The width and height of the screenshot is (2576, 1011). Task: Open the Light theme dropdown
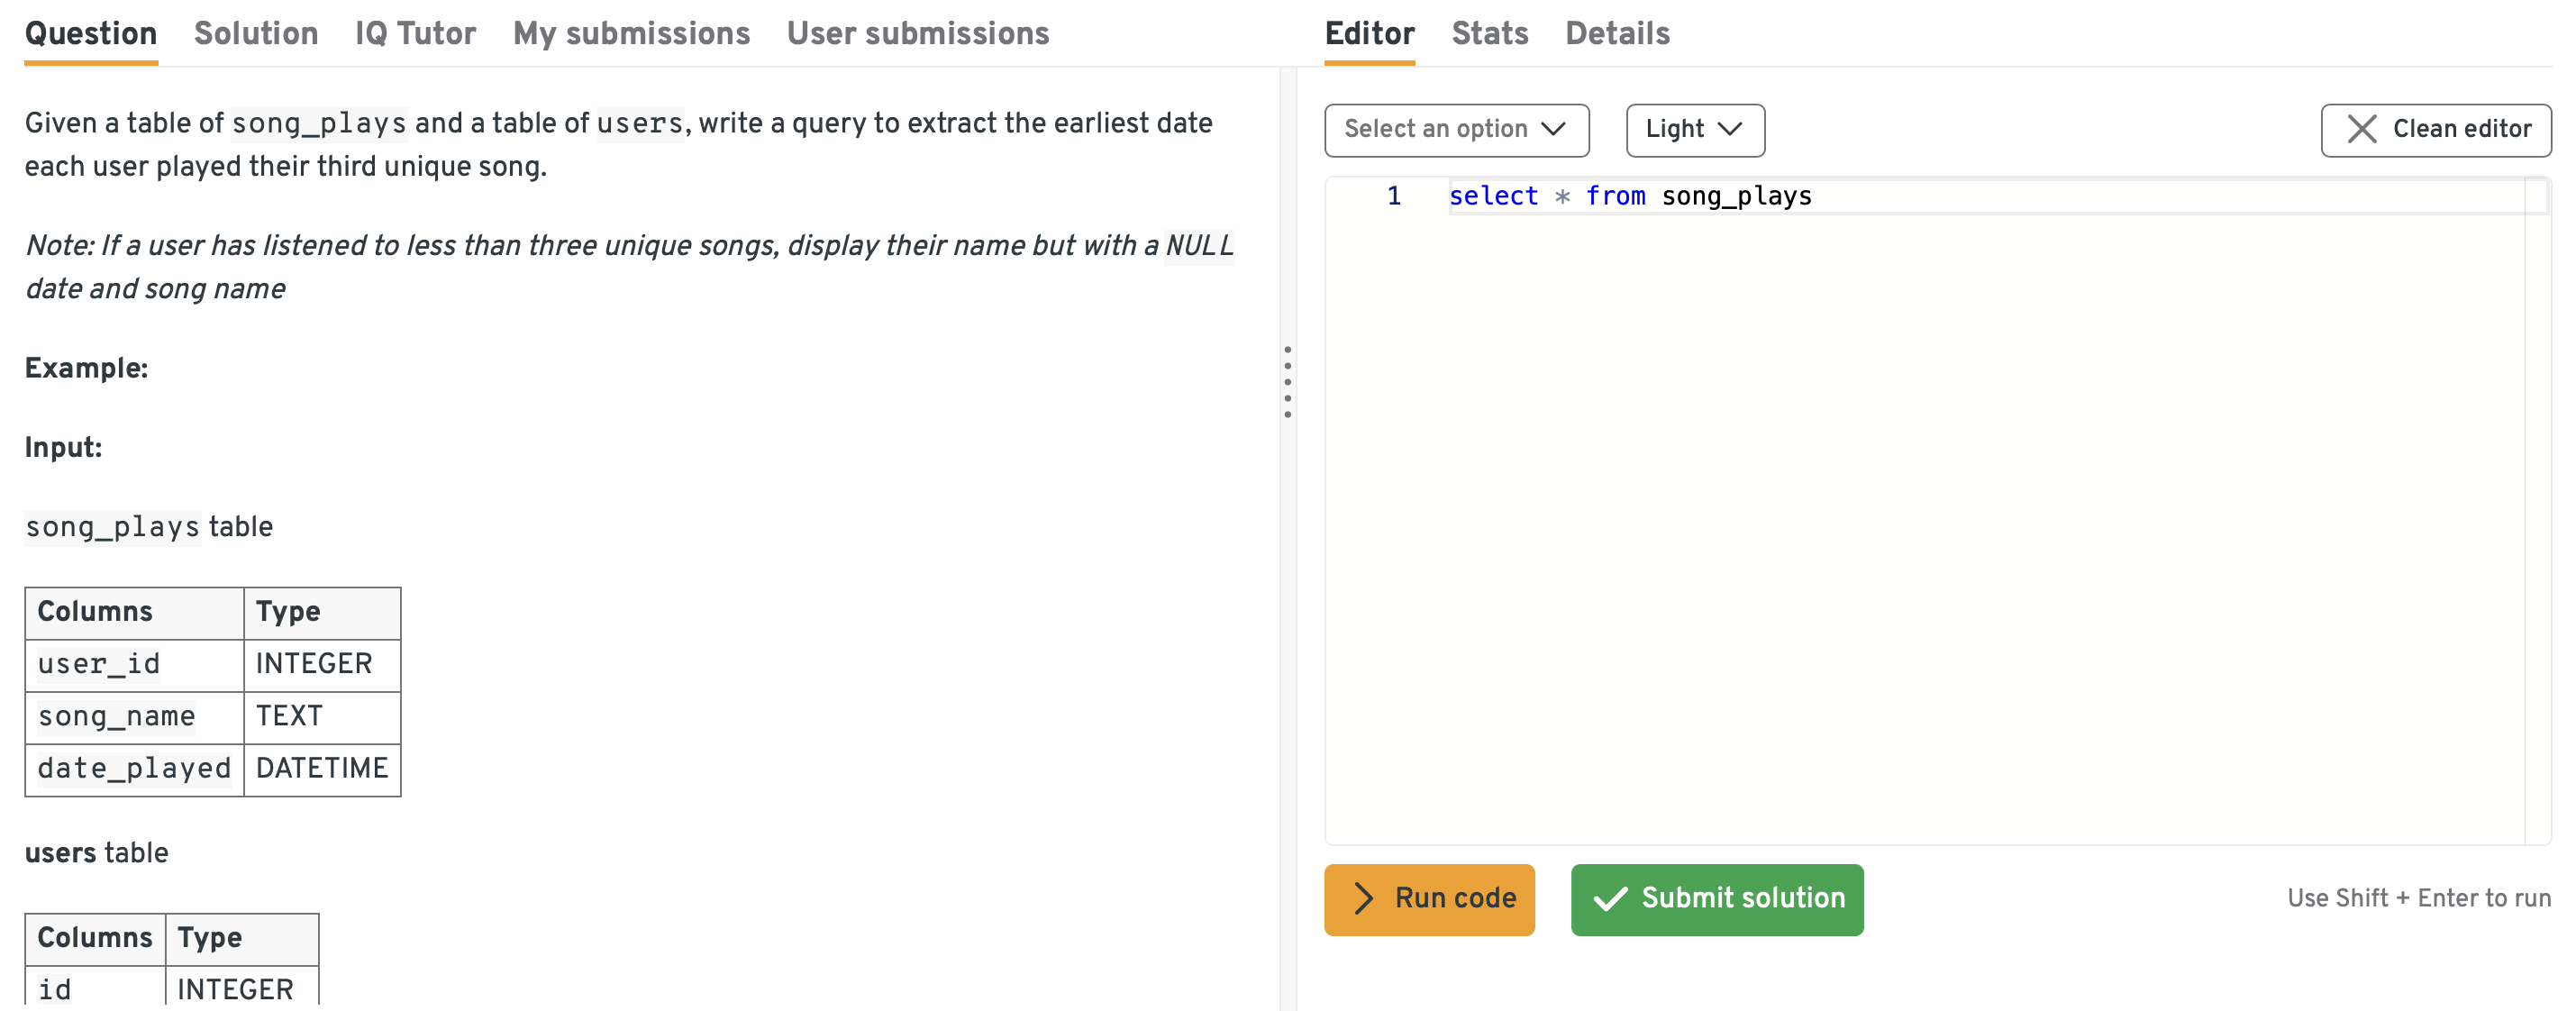(1694, 130)
